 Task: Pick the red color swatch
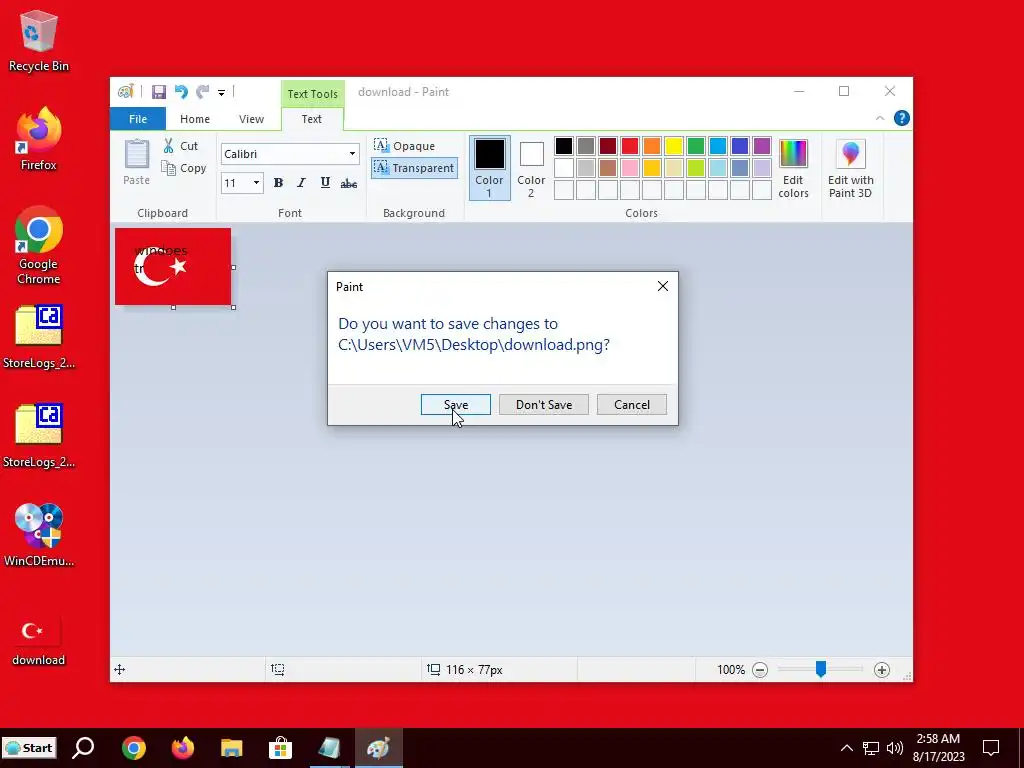click(x=630, y=146)
